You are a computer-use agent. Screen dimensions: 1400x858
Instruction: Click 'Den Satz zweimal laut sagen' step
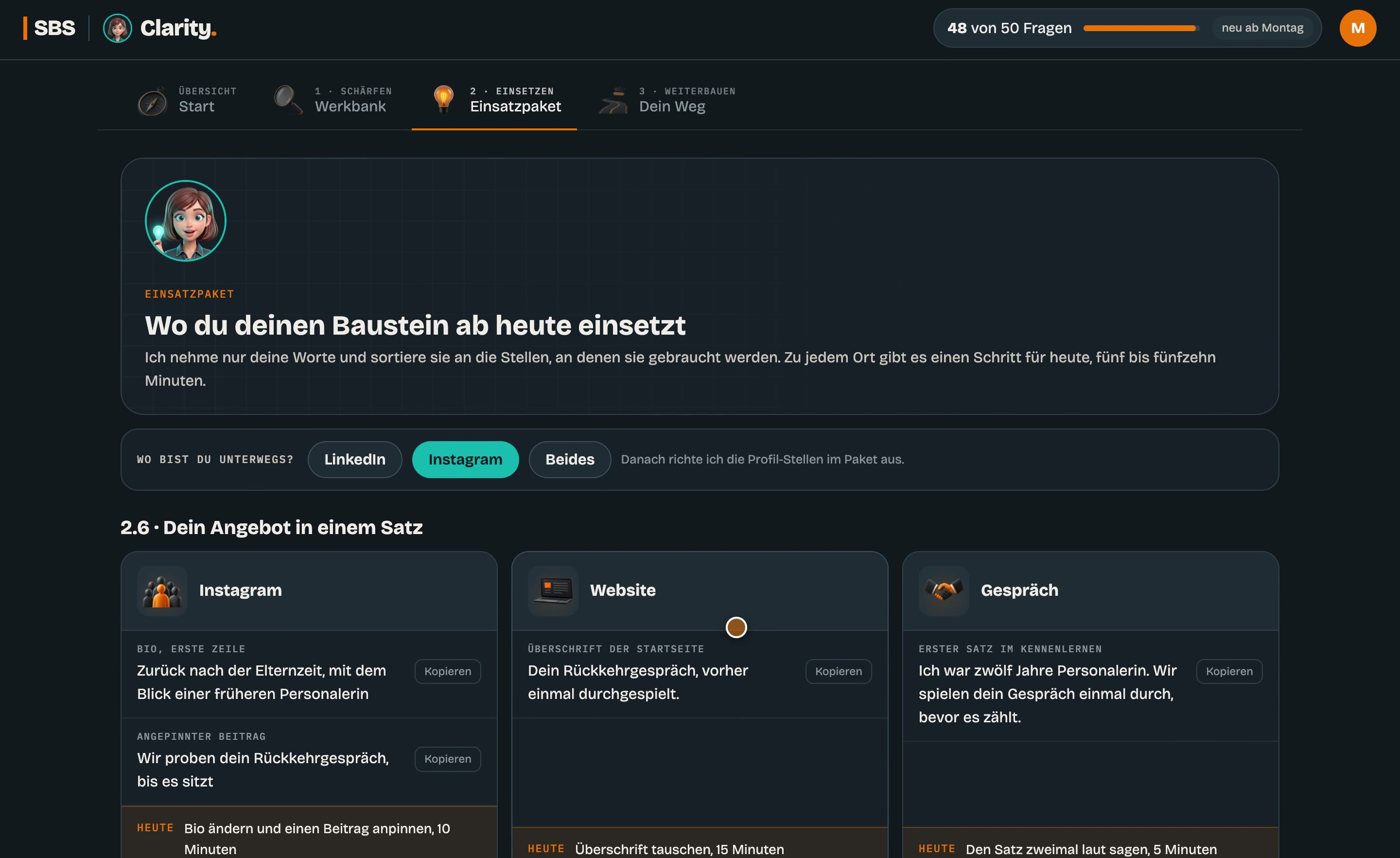point(1091,850)
